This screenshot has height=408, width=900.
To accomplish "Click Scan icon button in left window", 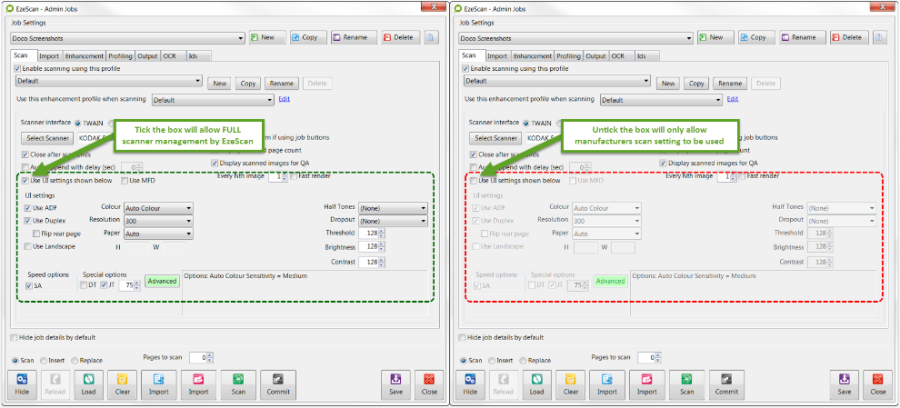I will 238,383.
